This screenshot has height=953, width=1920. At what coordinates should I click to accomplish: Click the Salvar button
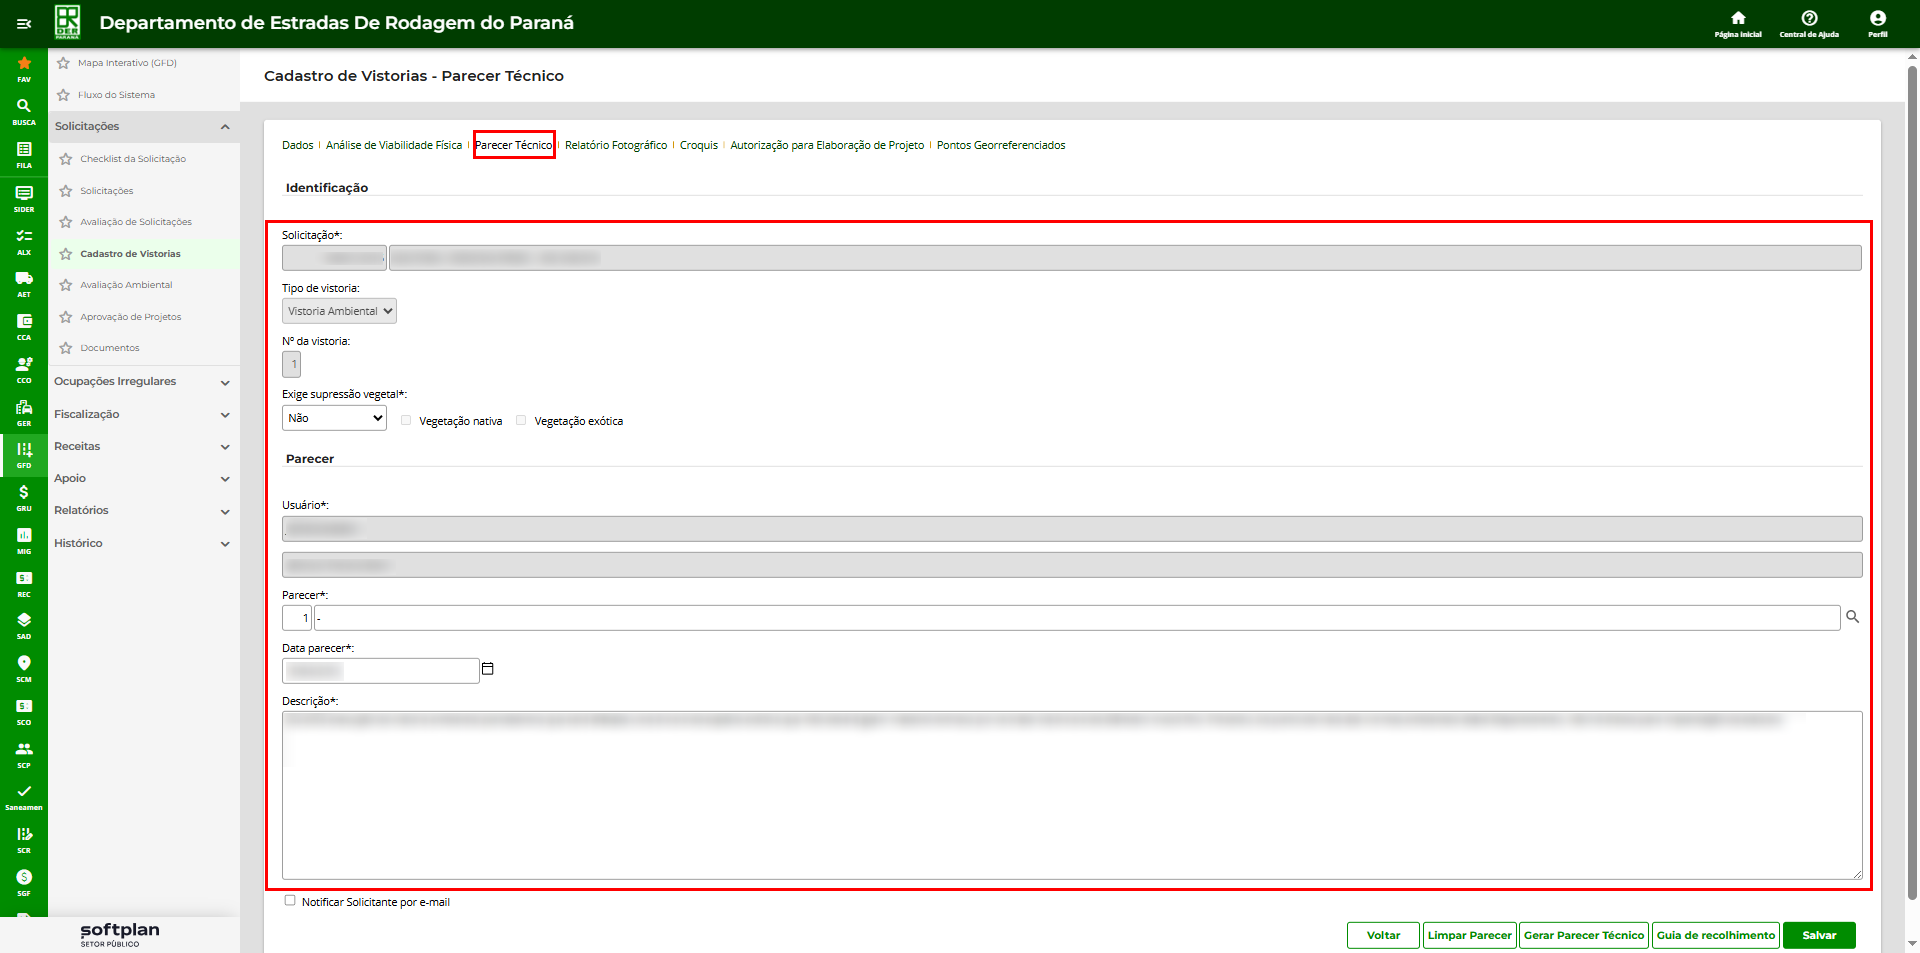1818,935
